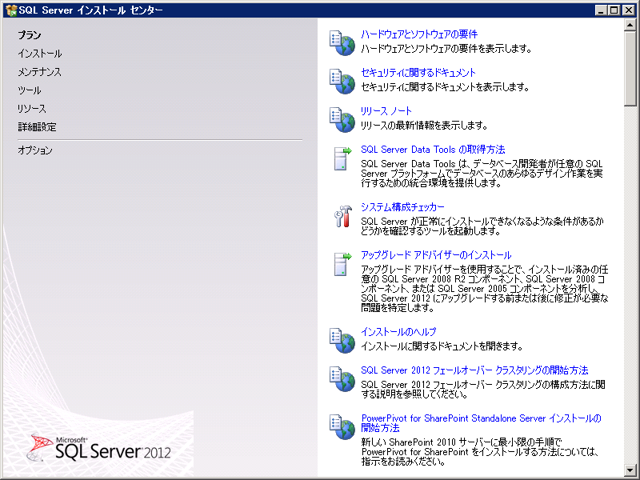Click the text リリースの最新情報を表示します。
This screenshot has height=480, width=640.
point(424,126)
